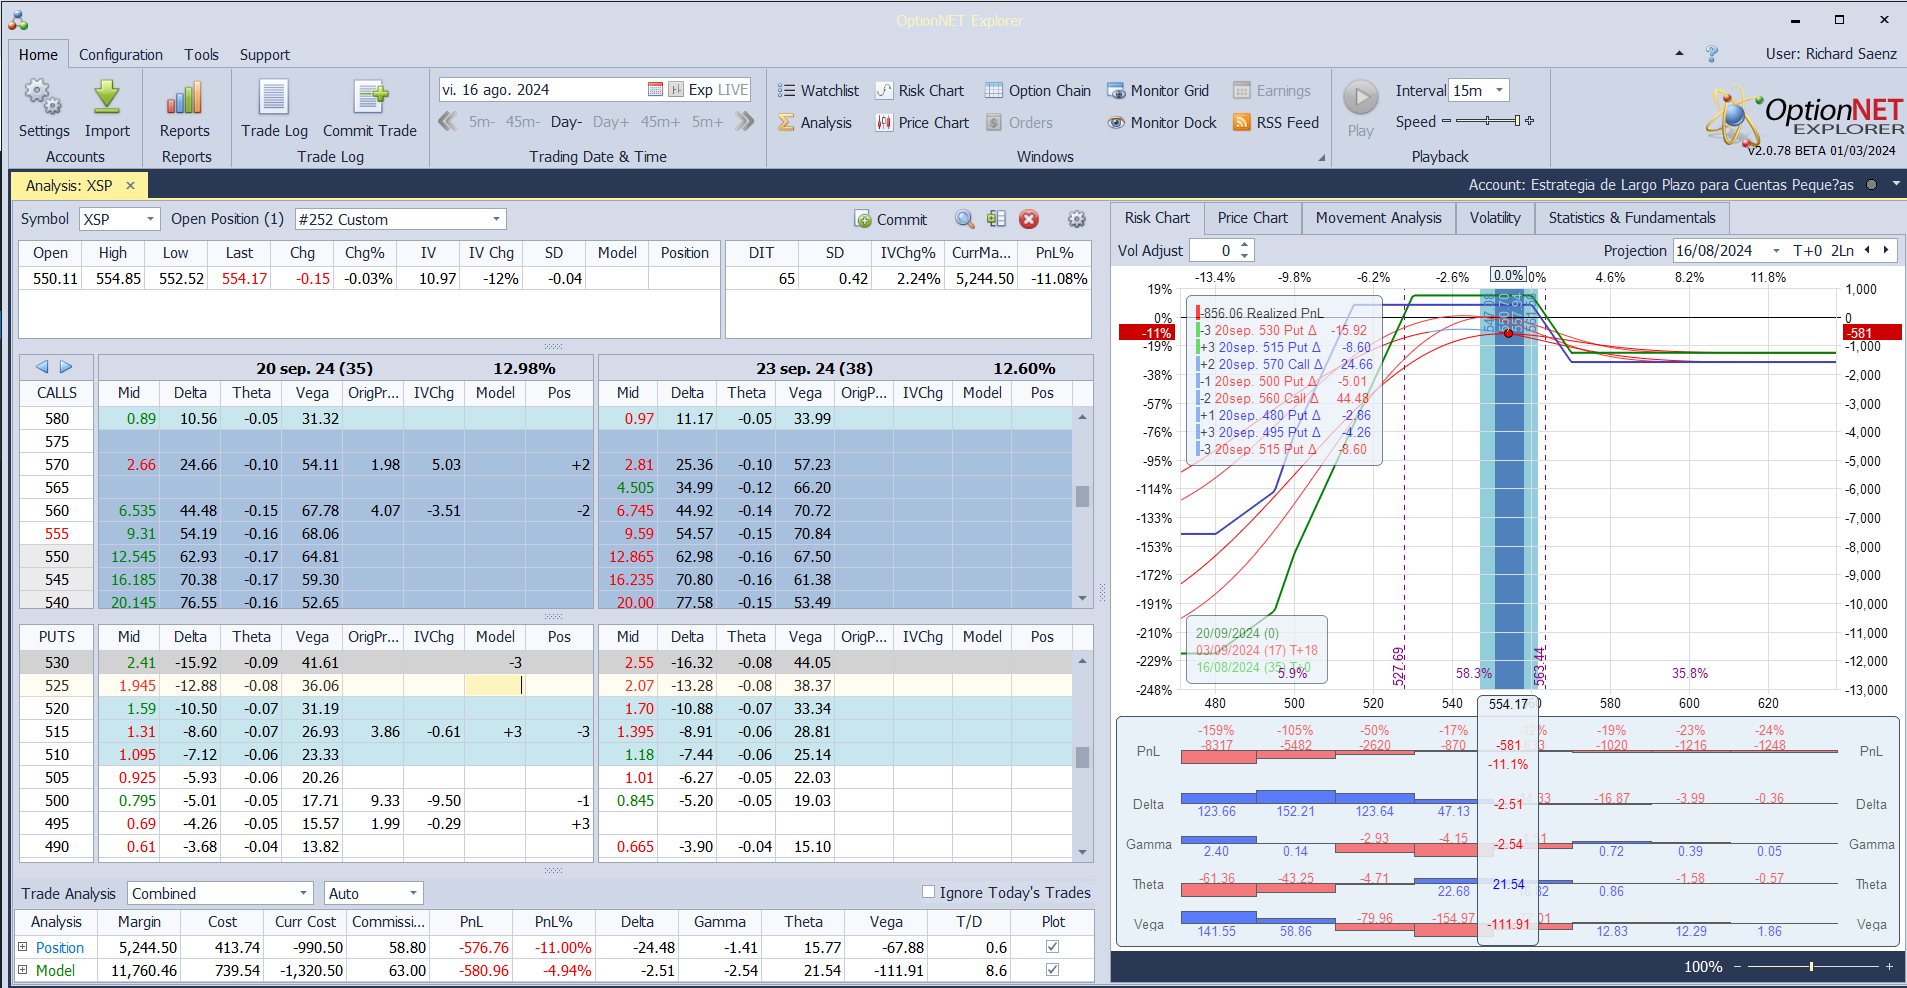The width and height of the screenshot is (1907, 988).
Task: Open the Open Position #252 Custom dropdown
Action: (x=496, y=219)
